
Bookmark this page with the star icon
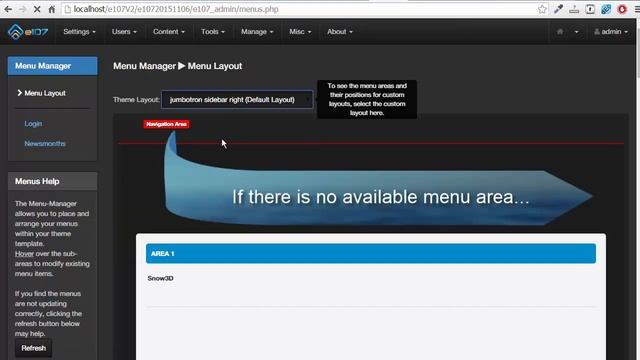click(542, 9)
